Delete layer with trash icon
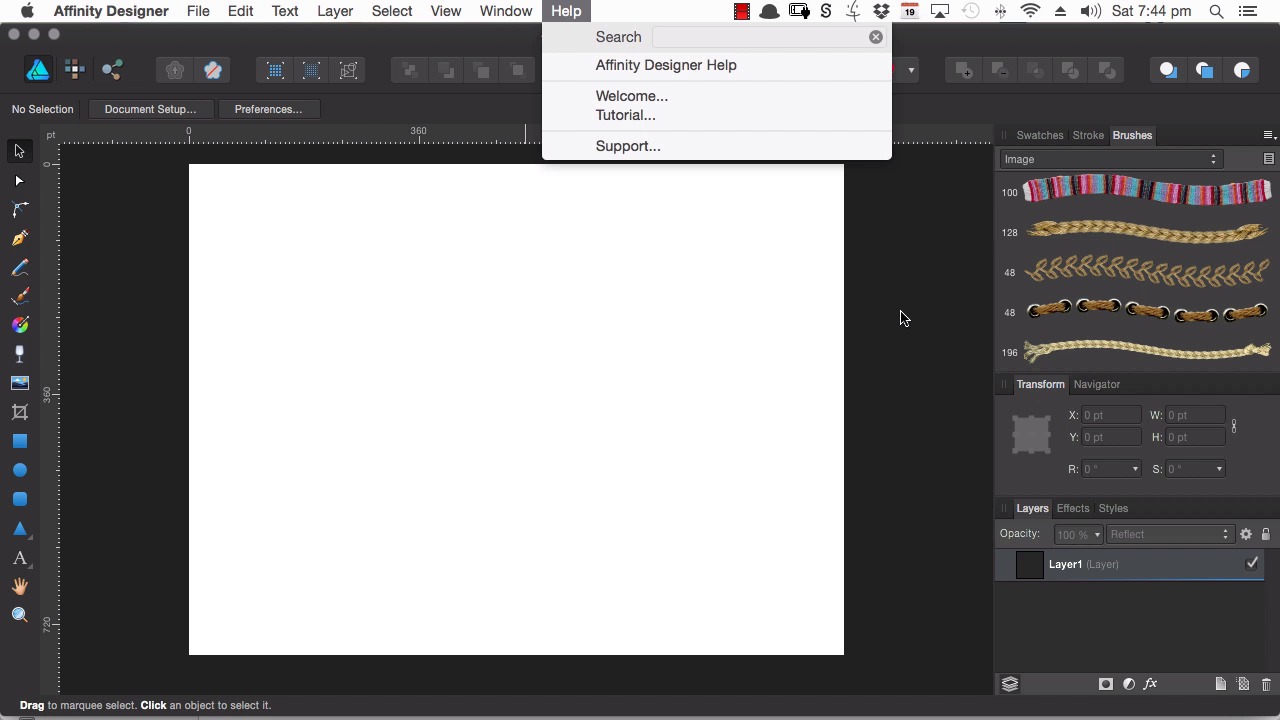 pos(1266,684)
